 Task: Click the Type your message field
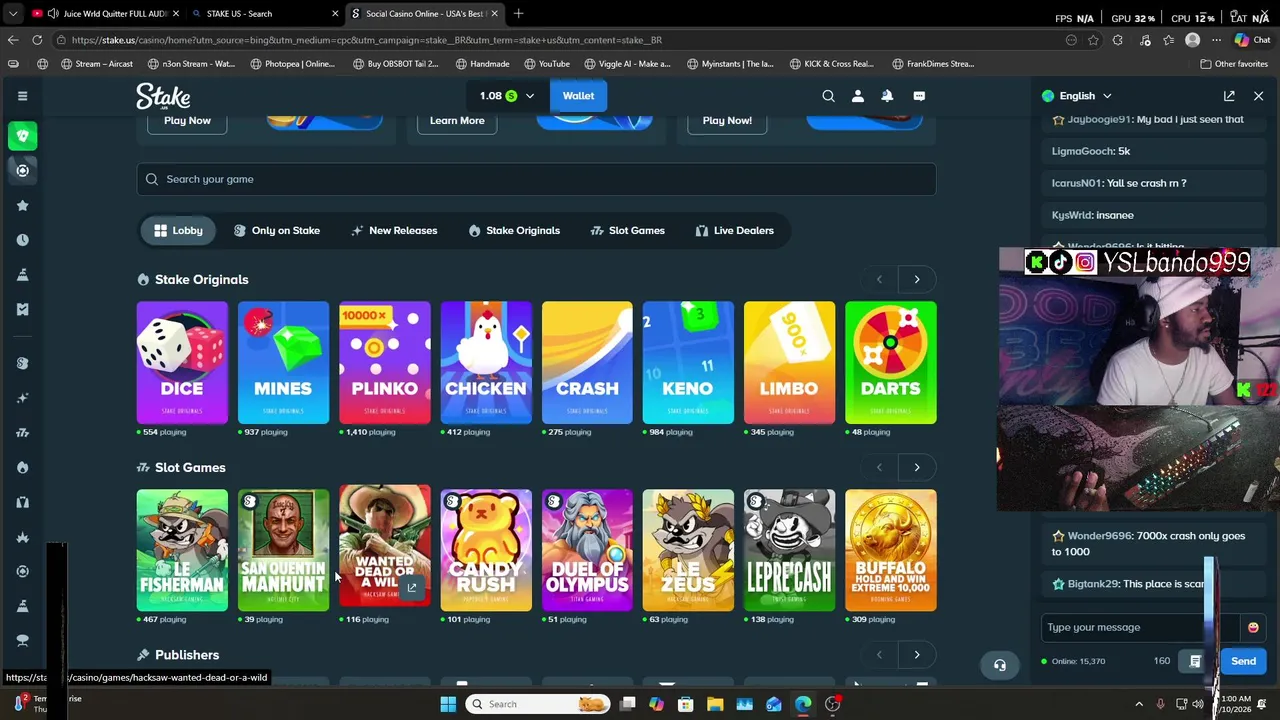click(x=1140, y=627)
